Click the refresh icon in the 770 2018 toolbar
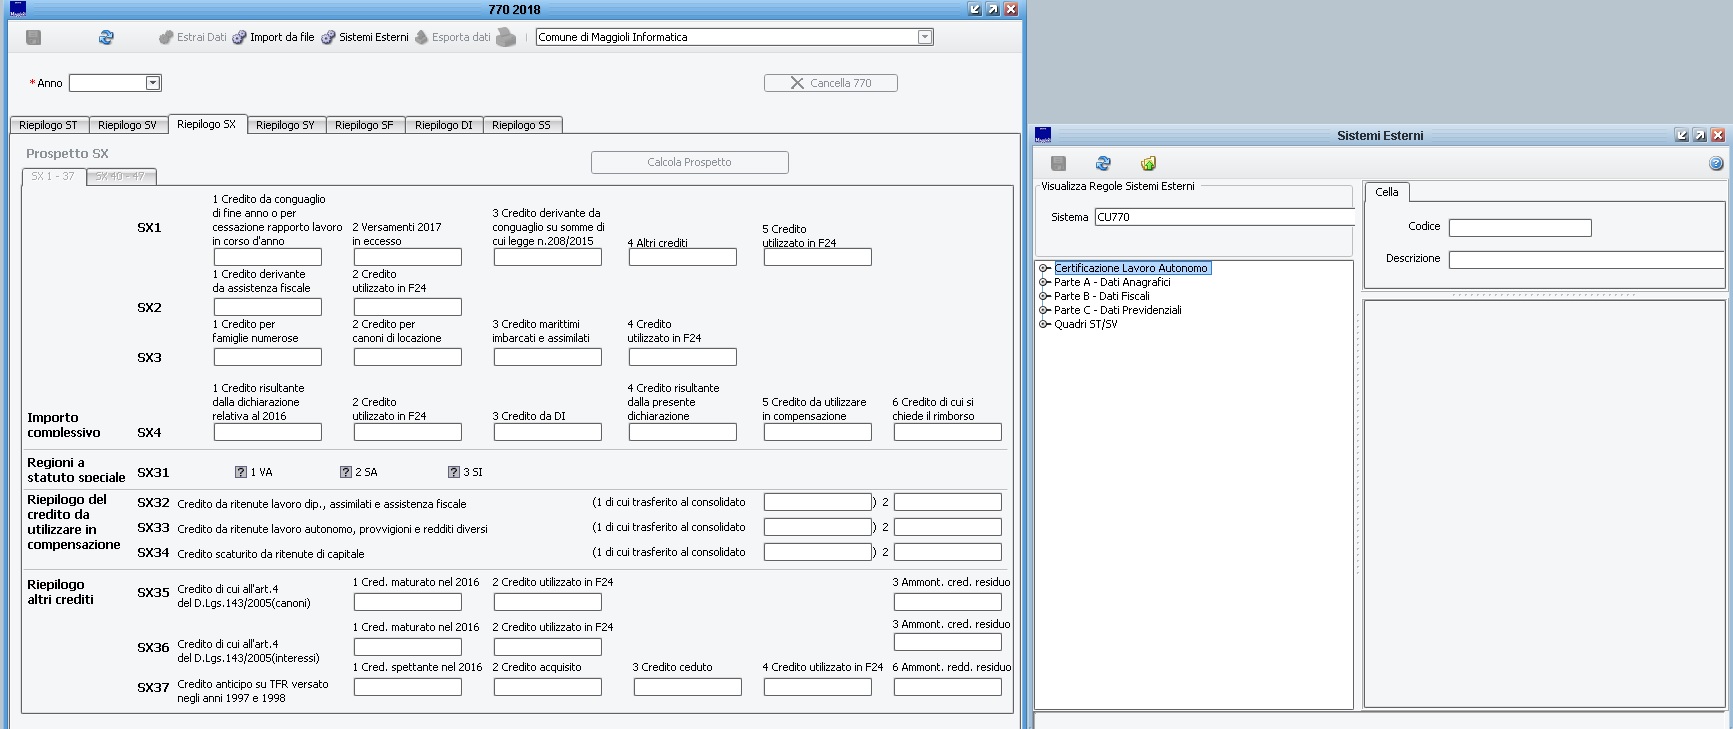This screenshot has width=1733, height=729. point(106,37)
